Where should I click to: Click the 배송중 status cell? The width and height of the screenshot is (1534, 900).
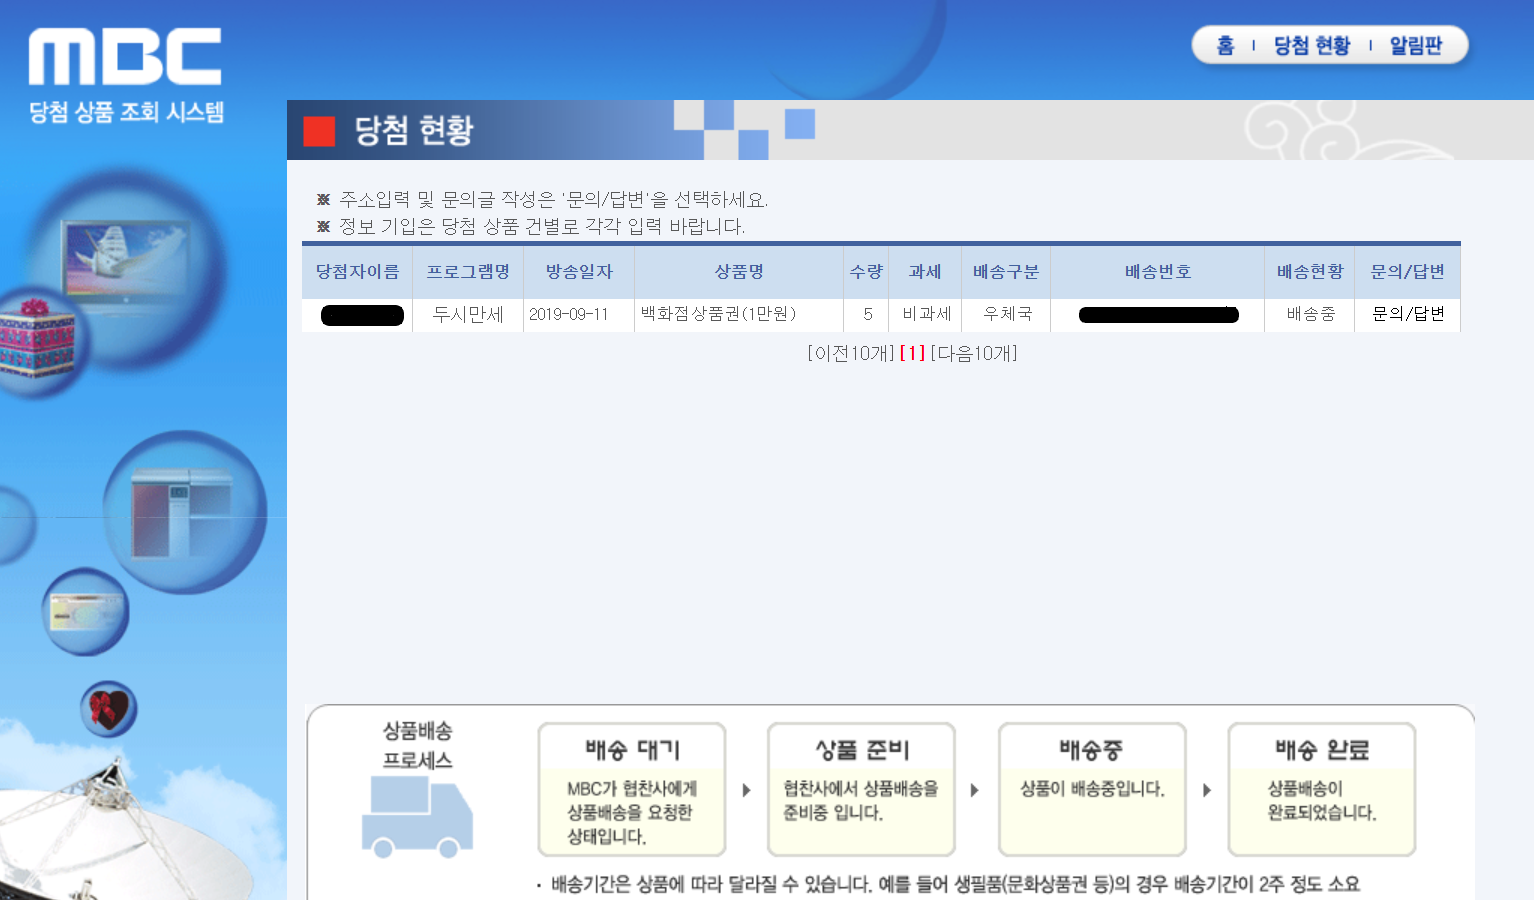click(1311, 314)
